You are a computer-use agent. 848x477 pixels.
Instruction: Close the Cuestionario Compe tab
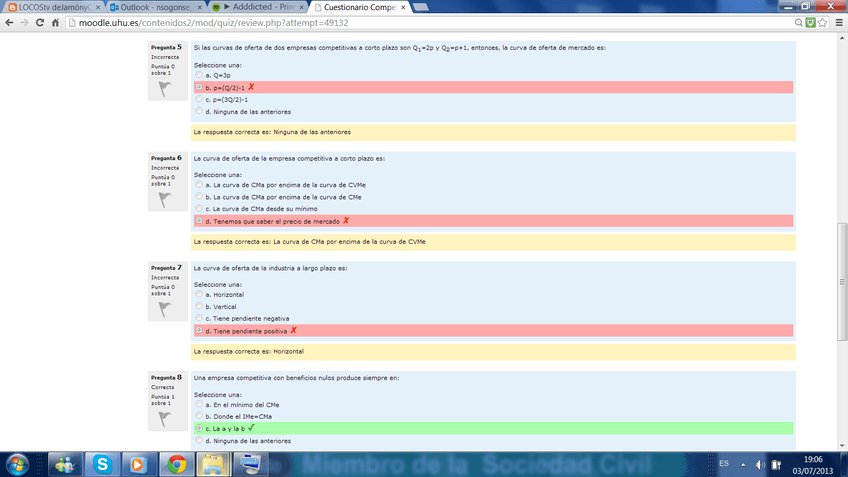click(403, 8)
